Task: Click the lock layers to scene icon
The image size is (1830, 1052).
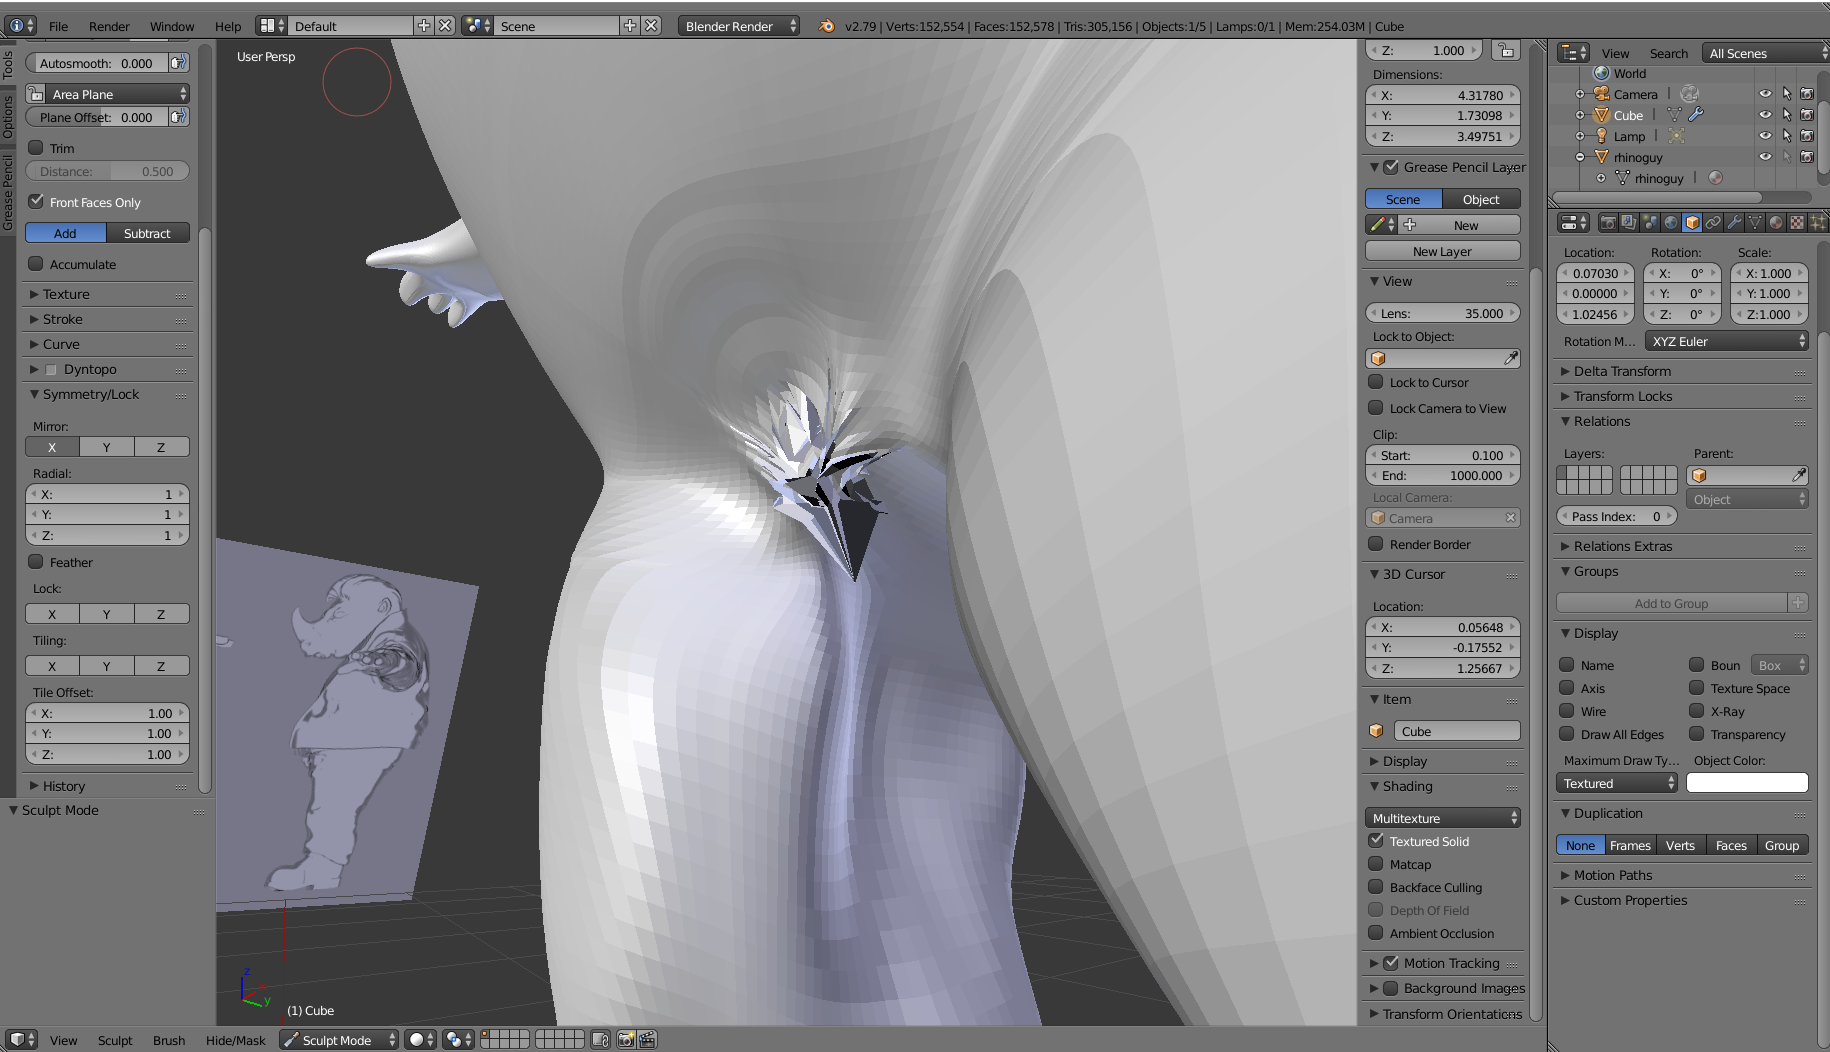Action: click(x=600, y=1040)
